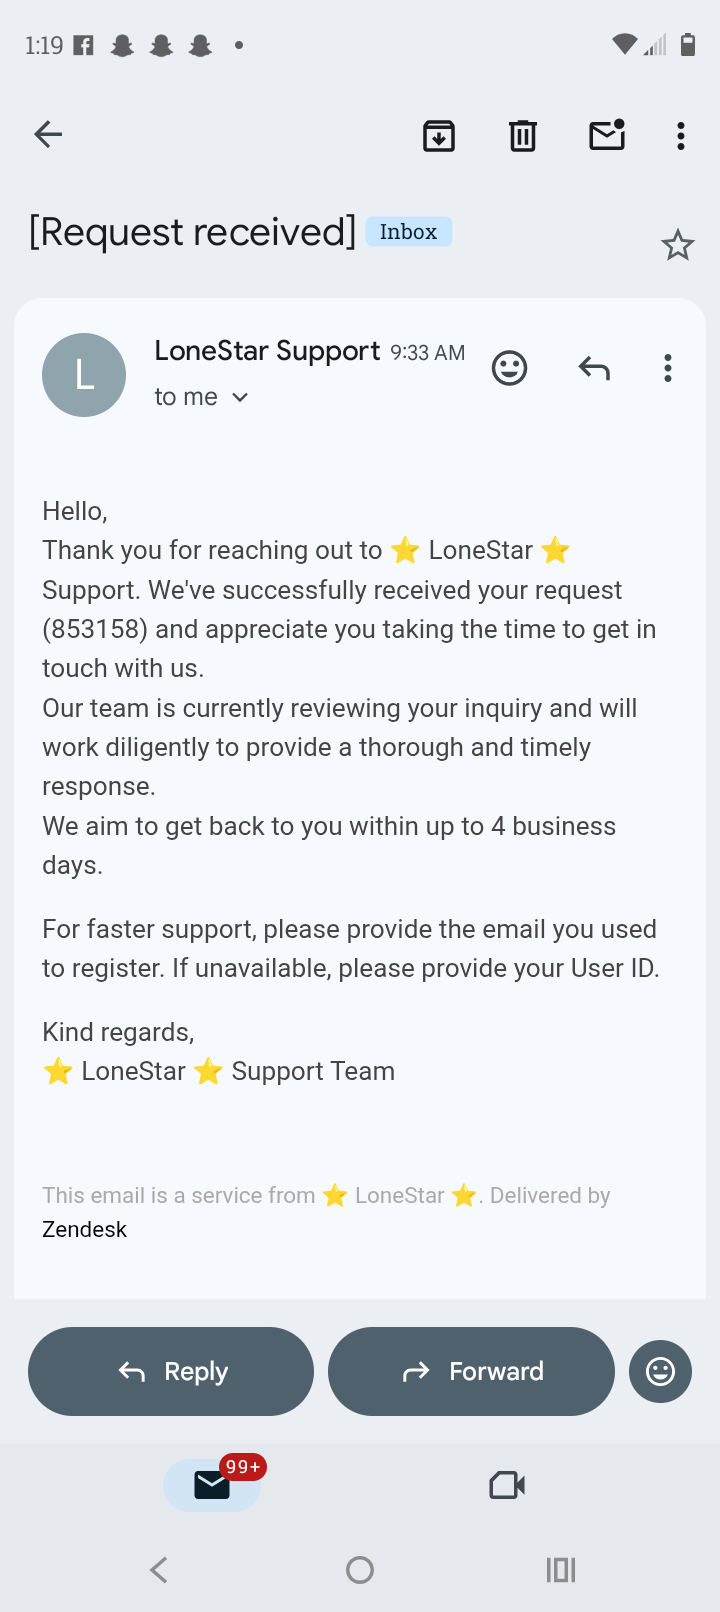Open Android recent apps button
The width and height of the screenshot is (720, 1612).
coord(561,1570)
